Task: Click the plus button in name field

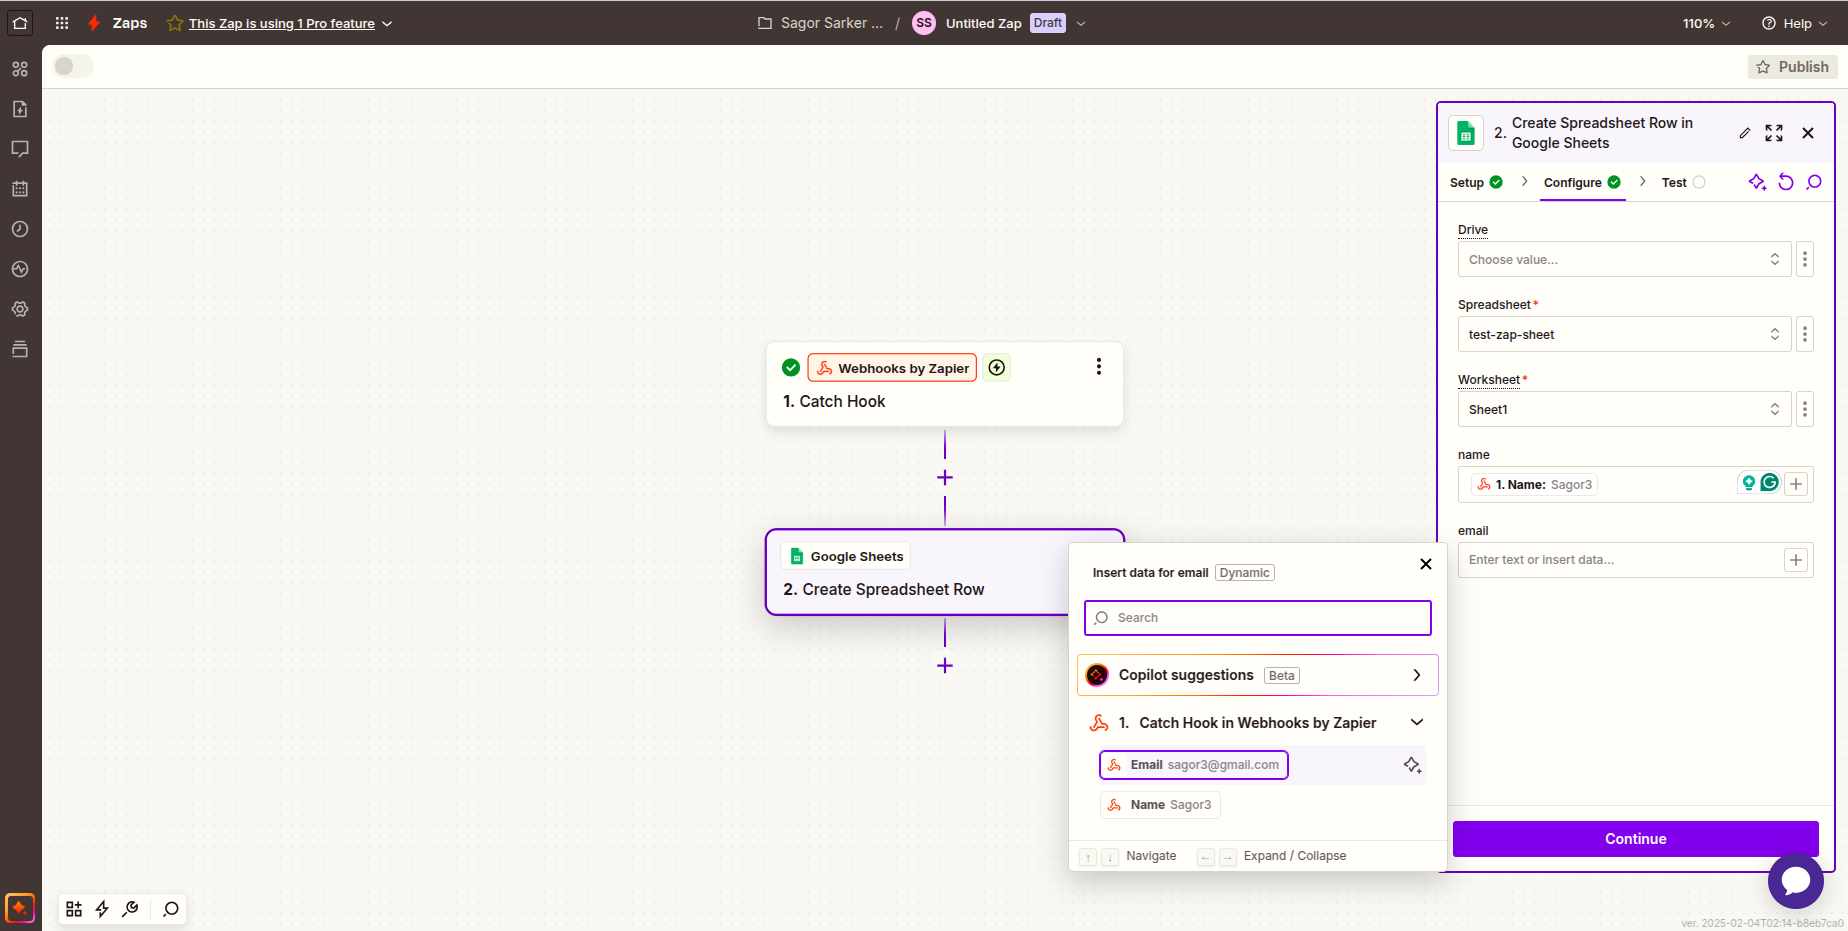Action: coord(1796,484)
